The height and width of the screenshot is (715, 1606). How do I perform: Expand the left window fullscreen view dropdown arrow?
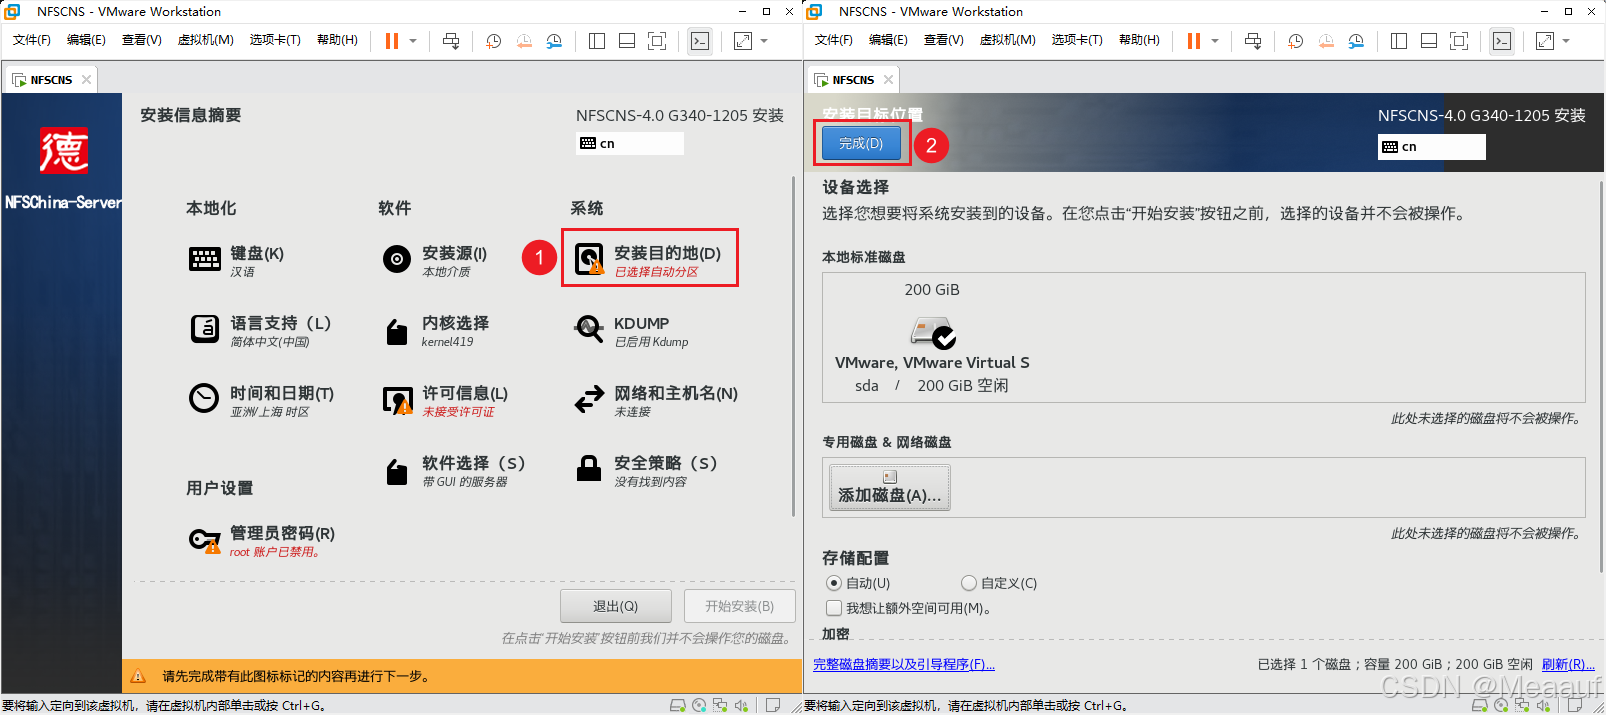[x=764, y=41]
